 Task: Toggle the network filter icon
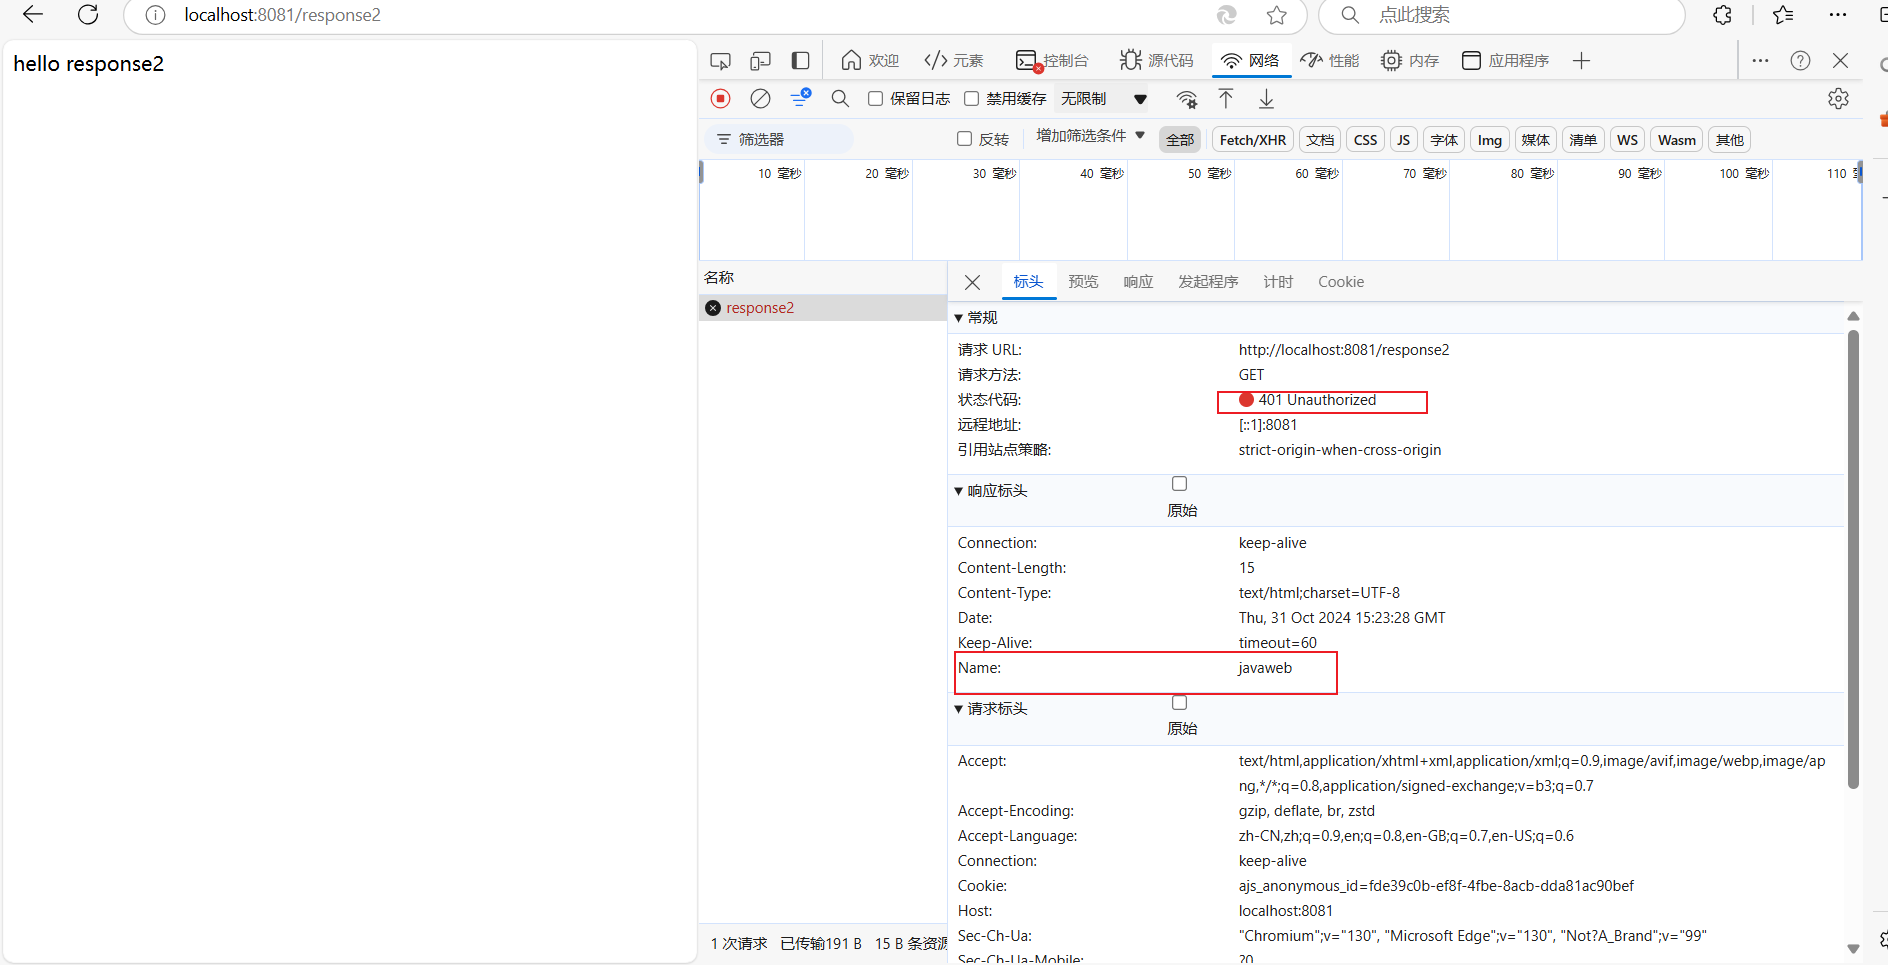pyautogui.click(x=800, y=97)
